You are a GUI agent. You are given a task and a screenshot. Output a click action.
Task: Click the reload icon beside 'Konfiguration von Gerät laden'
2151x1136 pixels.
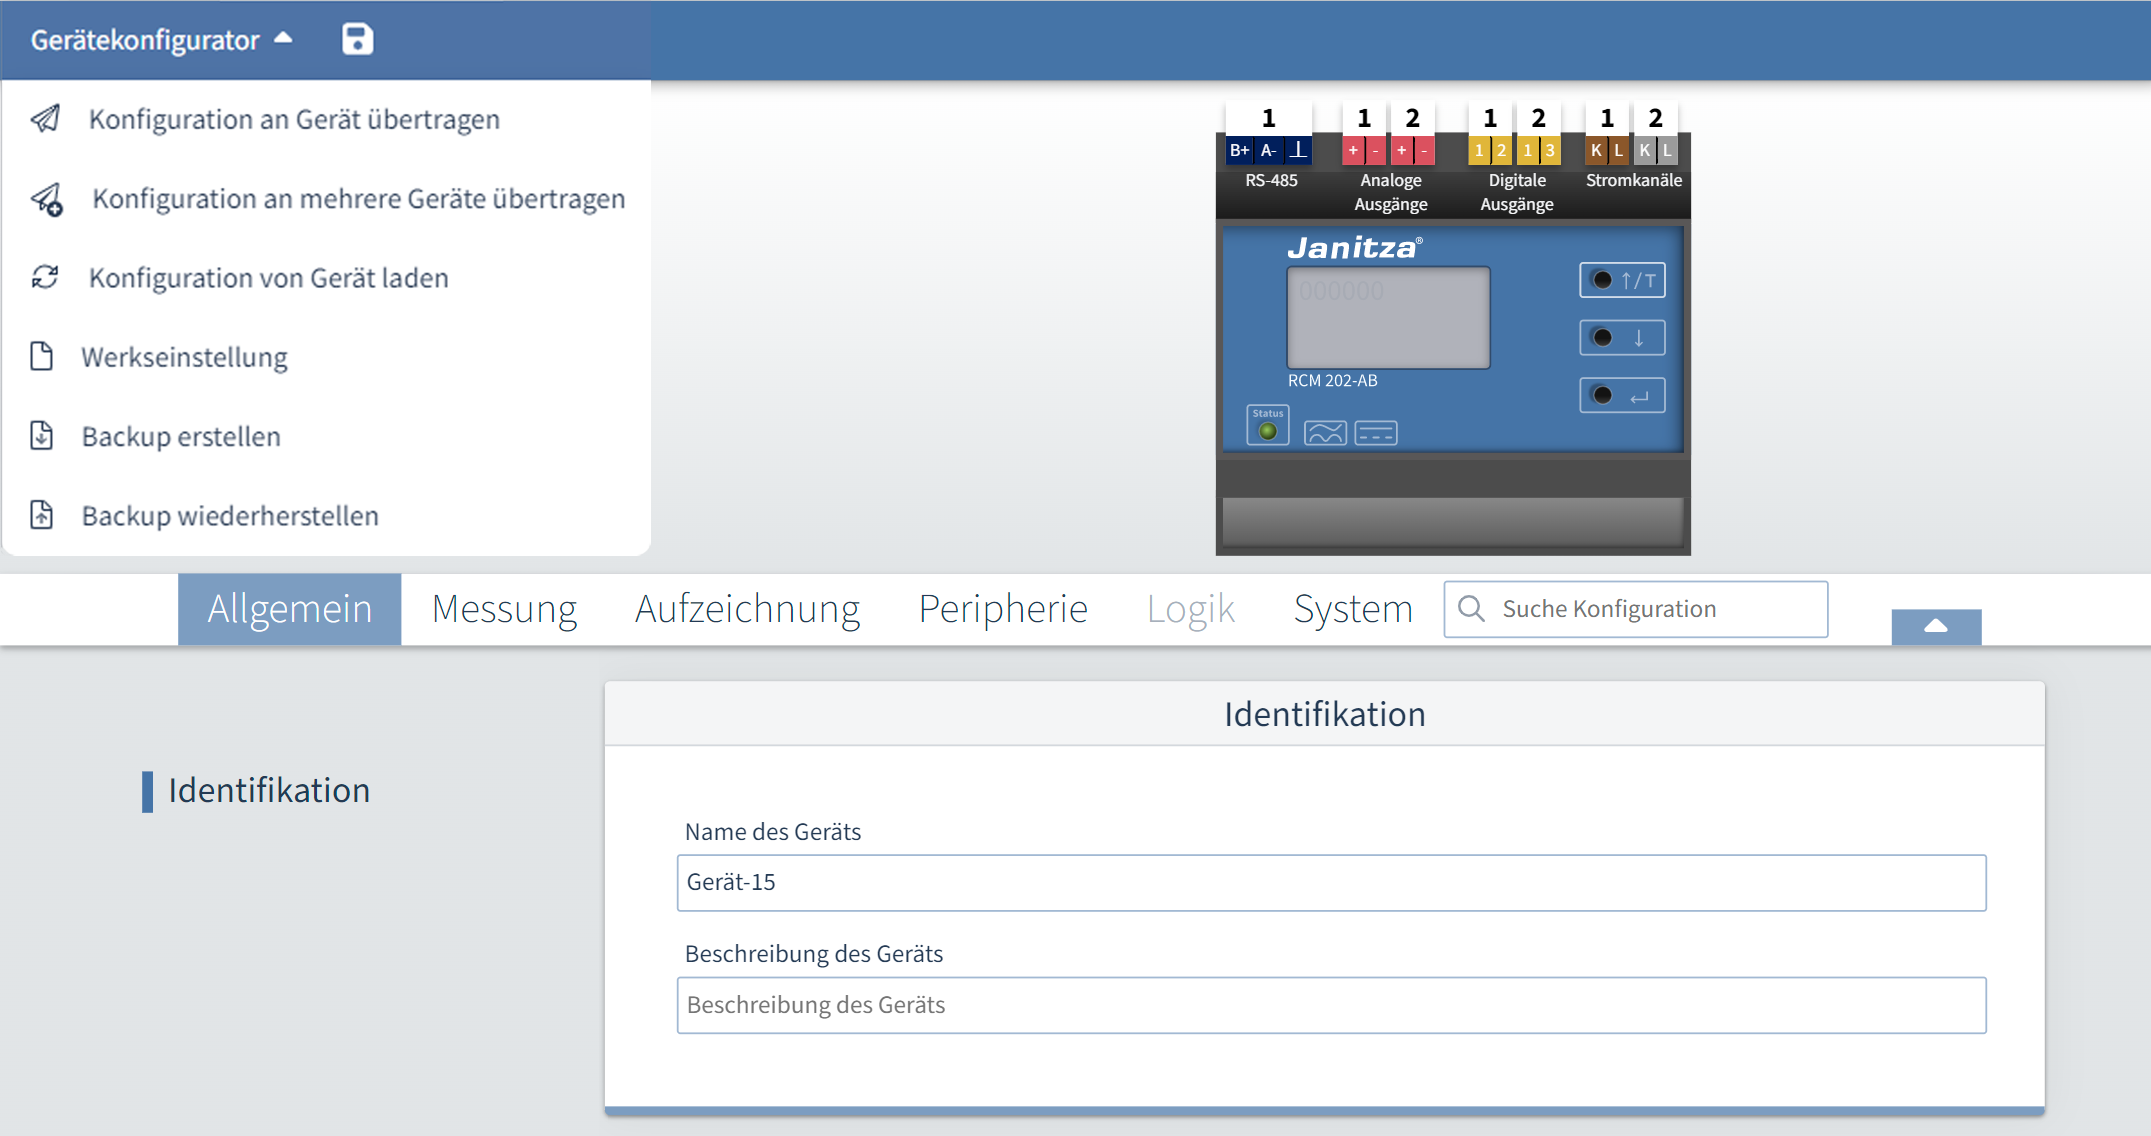click(x=44, y=277)
